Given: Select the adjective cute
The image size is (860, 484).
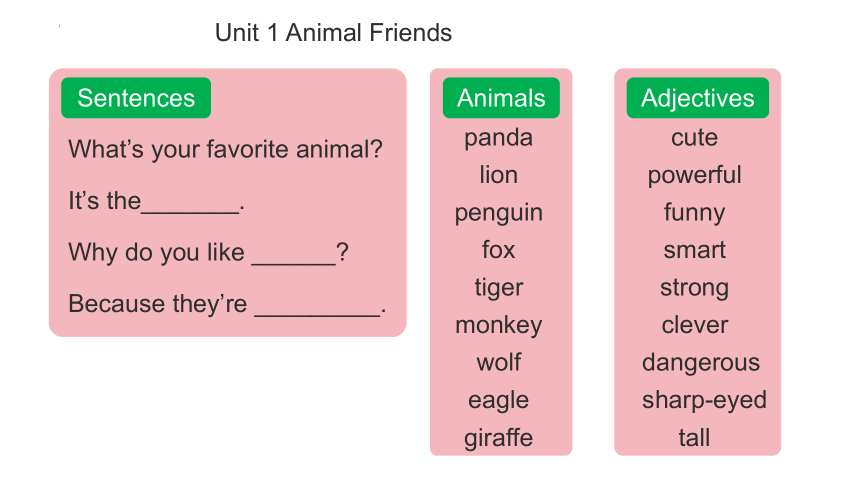Looking at the screenshot, I should point(694,137).
